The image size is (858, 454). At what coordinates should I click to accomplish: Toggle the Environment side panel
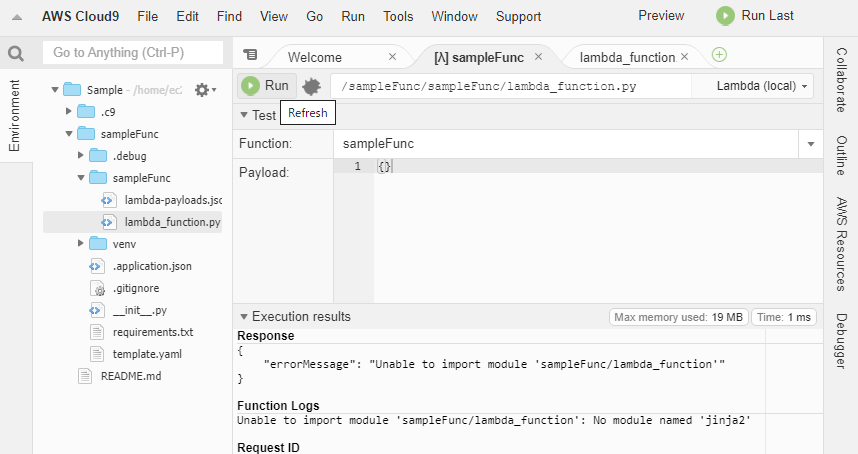[x=15, y=115]
